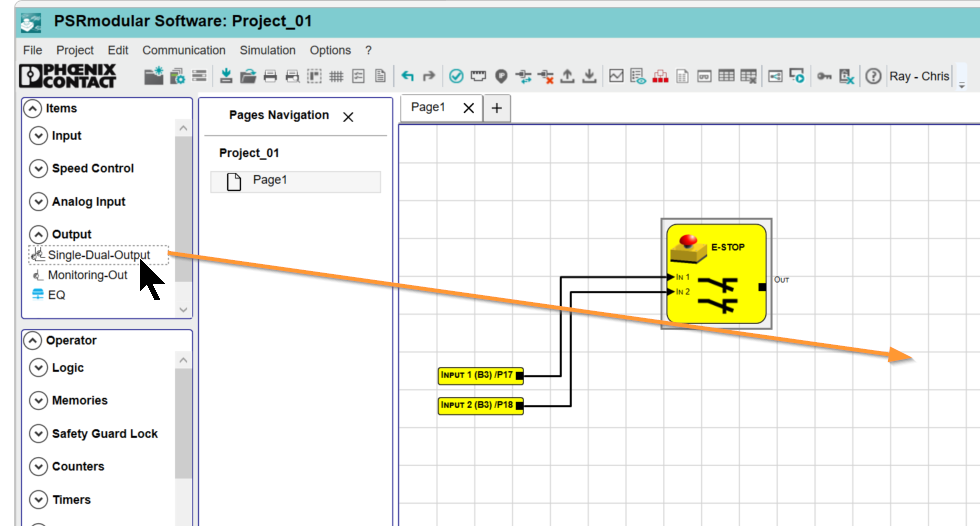Click the password key icon
Image resolution: width=980 pixels, height=526 pixels.
[x=824, y=76]
